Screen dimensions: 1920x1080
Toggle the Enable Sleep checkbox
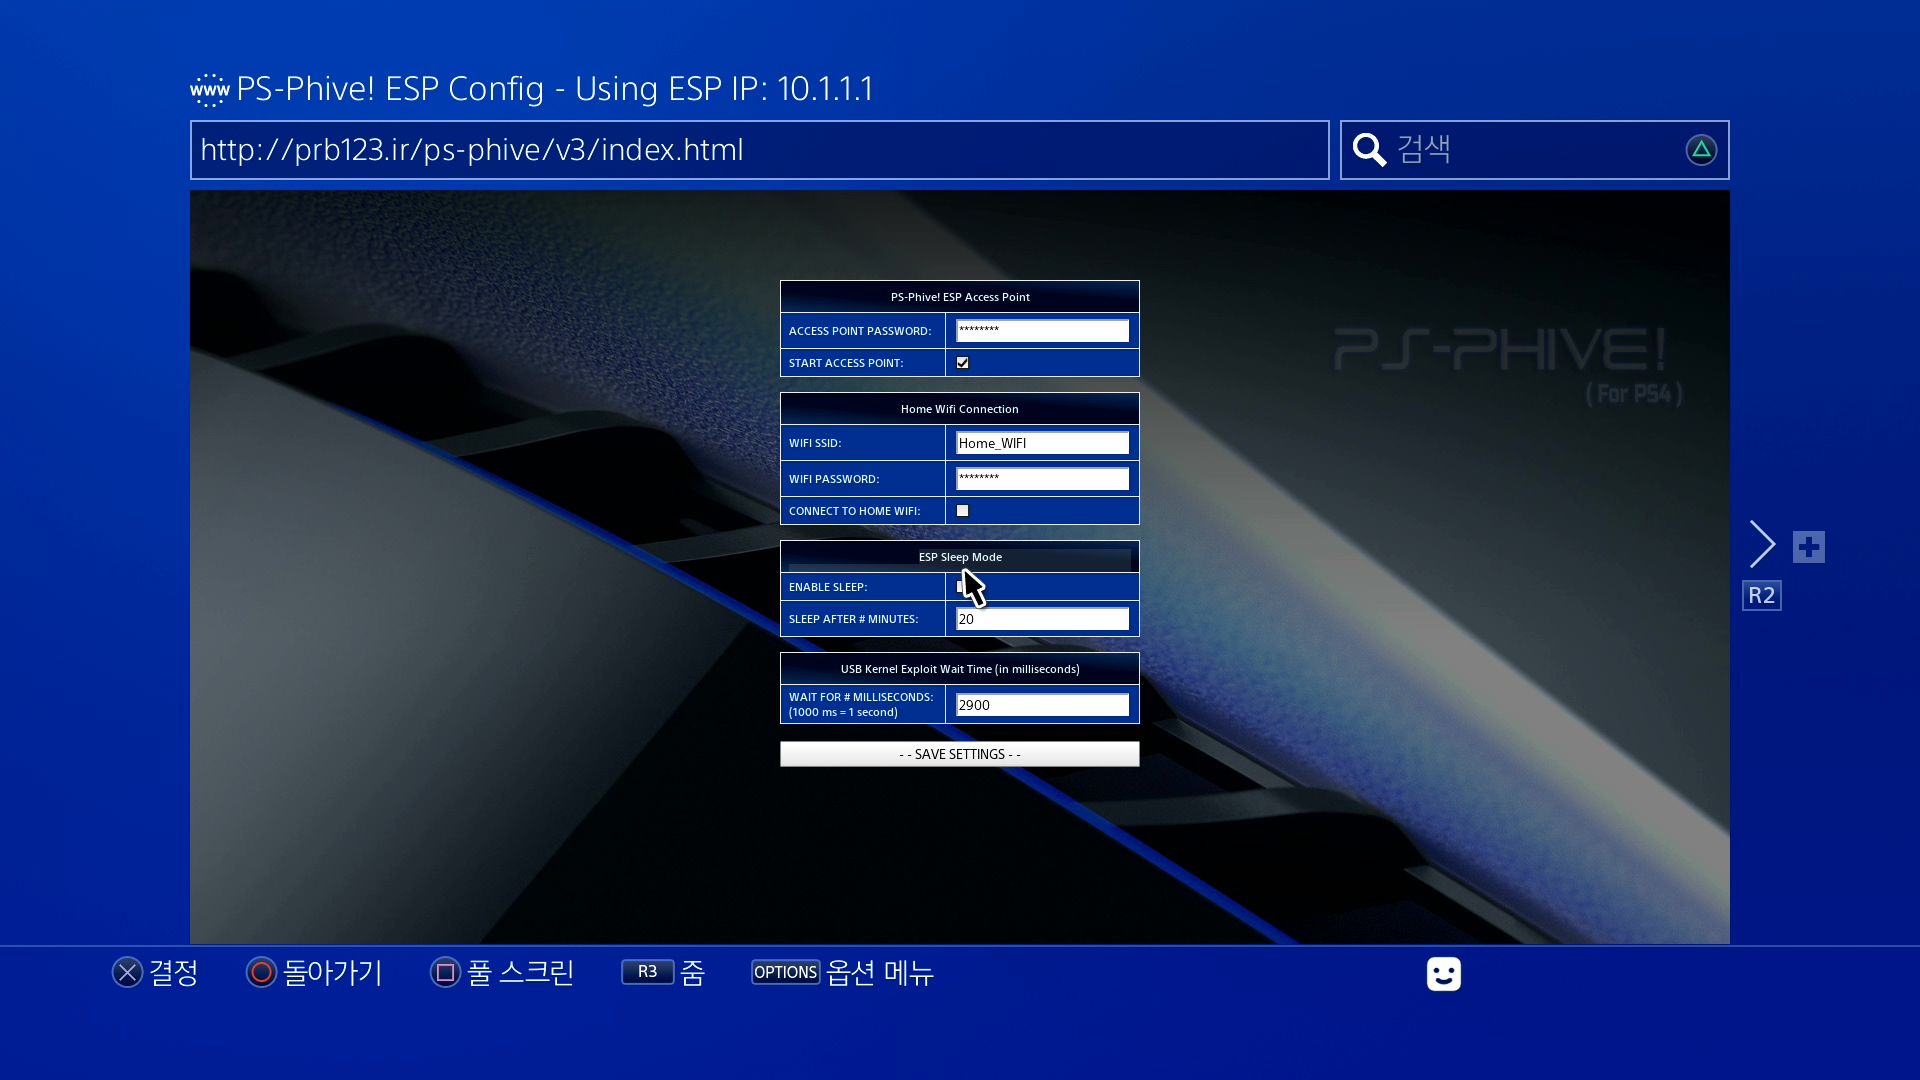(x=962, y=587)
